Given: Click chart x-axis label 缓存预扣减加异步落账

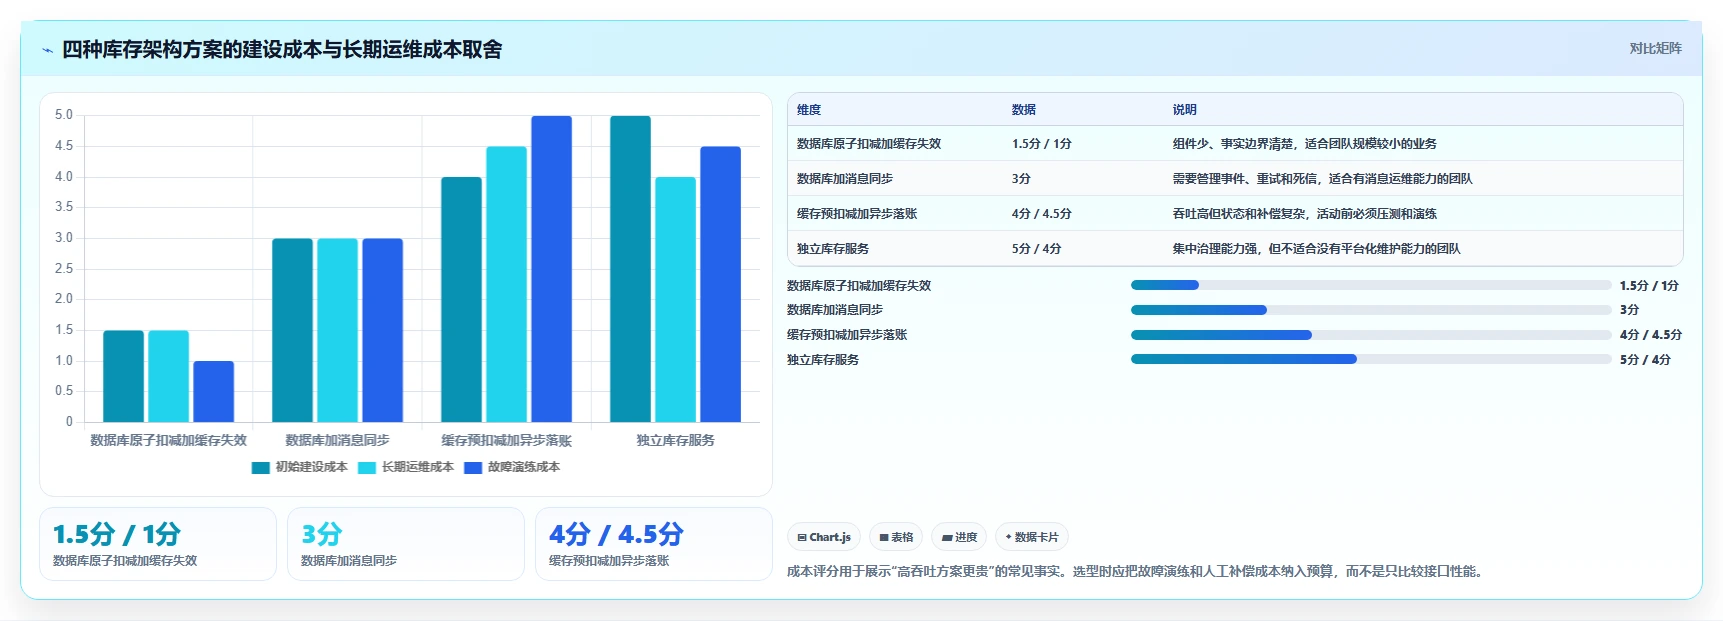Looking at the screenshot, I should 506,440.
